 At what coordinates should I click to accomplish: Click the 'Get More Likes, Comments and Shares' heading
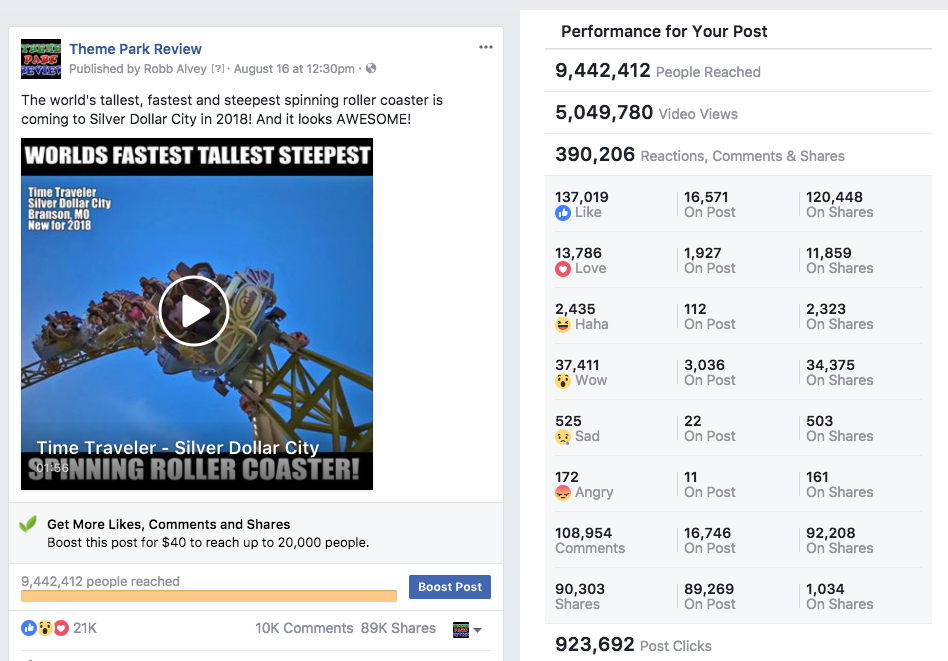pyautogui.click(x=169, y=524)
